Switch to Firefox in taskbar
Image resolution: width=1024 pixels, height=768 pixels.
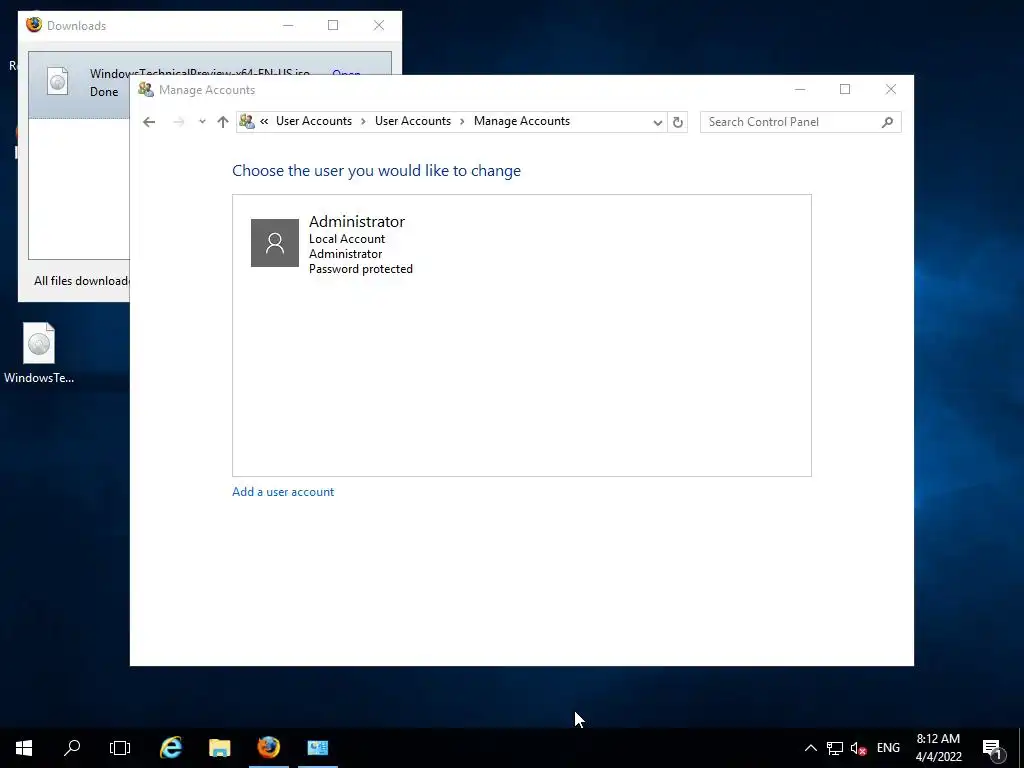point(268,748)
